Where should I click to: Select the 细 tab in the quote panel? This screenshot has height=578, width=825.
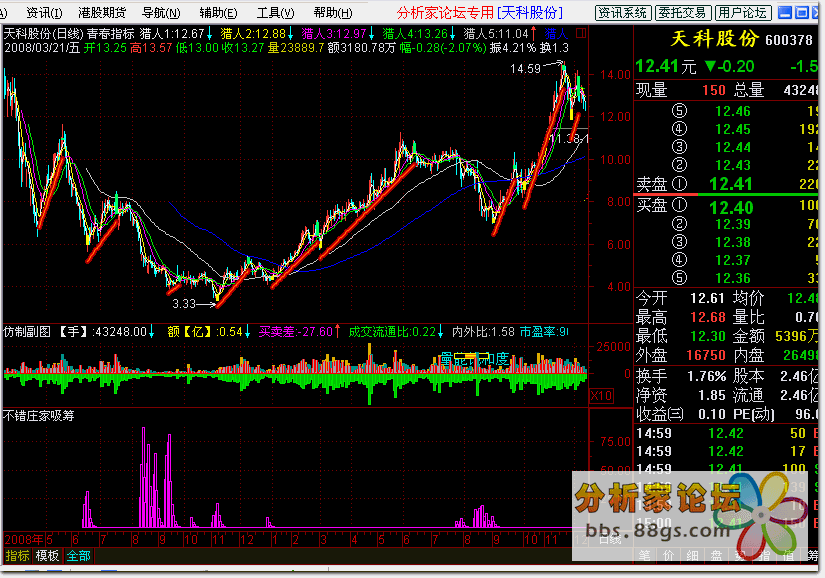coord(692,555)
